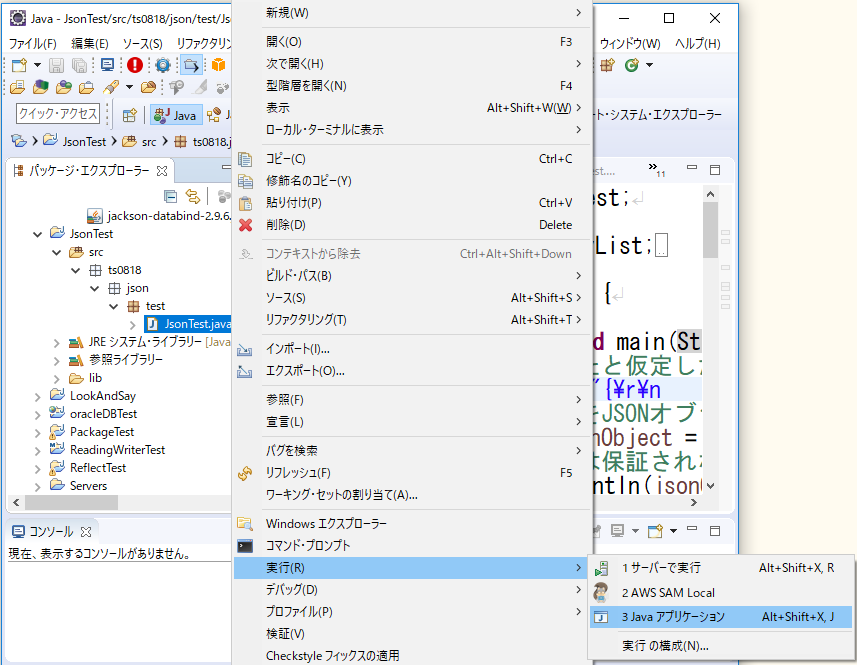Click the Save toolbar icon
This screenshot has height=665, width=857.
tap(56, 64)
